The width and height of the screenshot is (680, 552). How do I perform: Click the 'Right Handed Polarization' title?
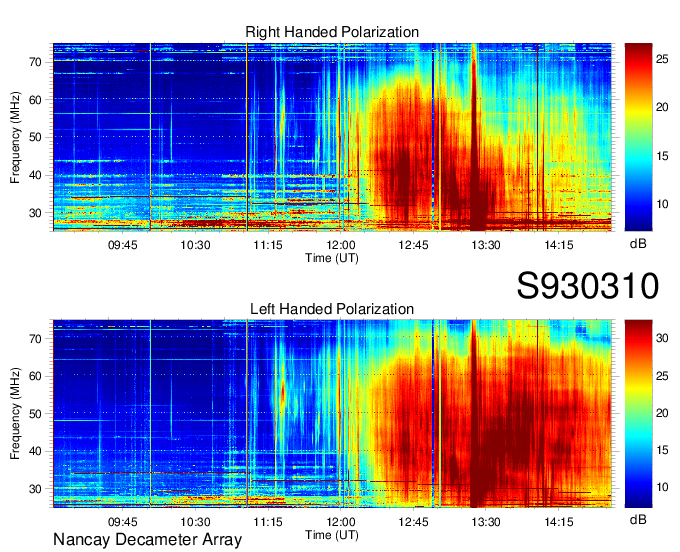coord(332,32)
